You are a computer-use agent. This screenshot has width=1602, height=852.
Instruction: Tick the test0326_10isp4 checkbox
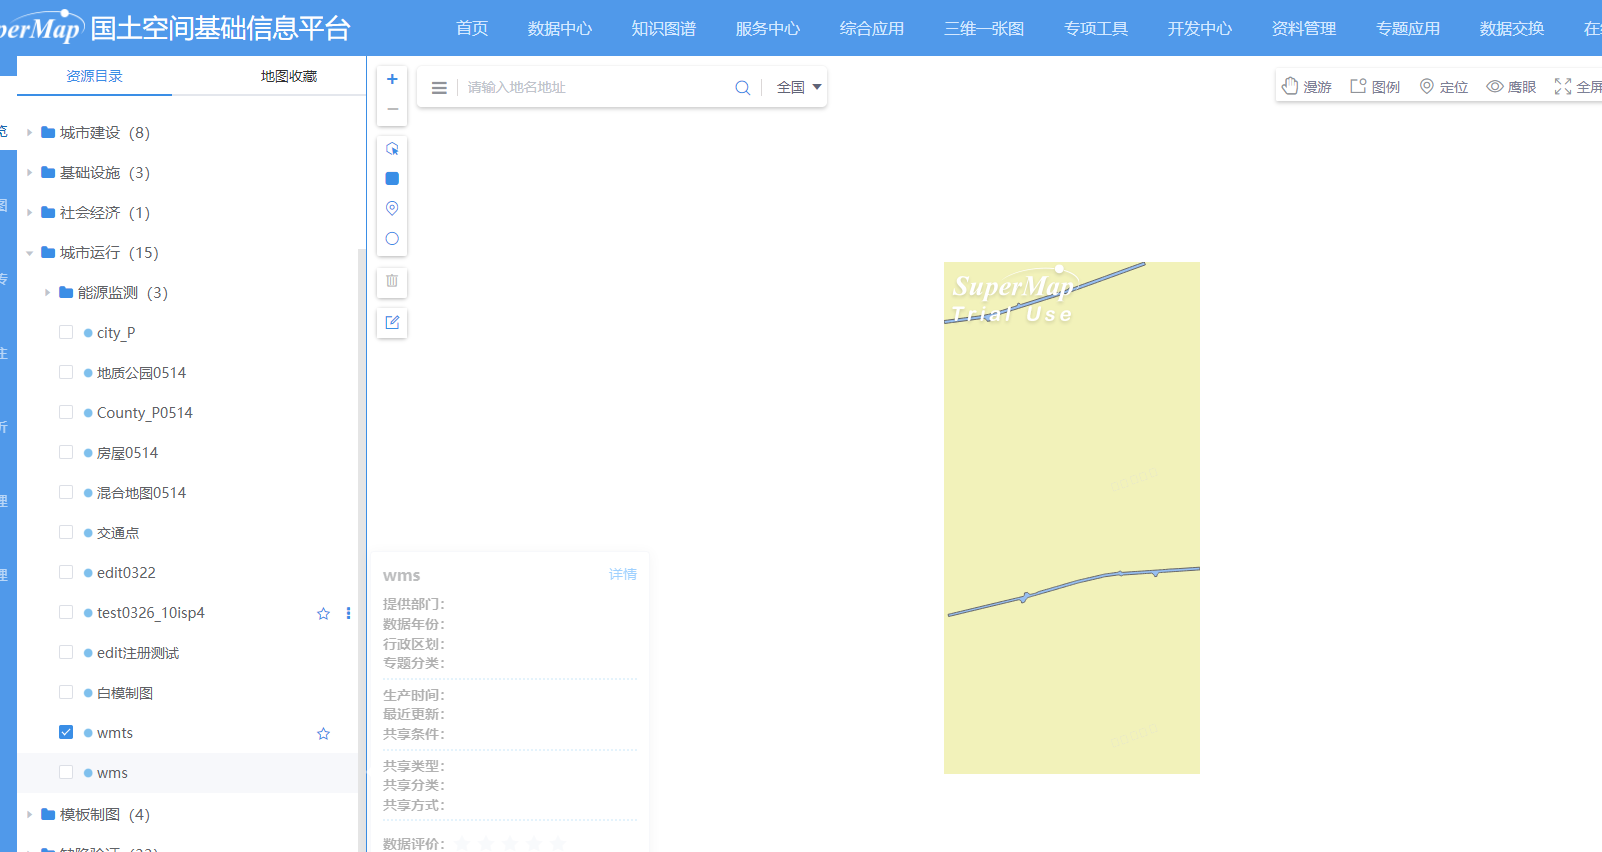pos(66,612)
